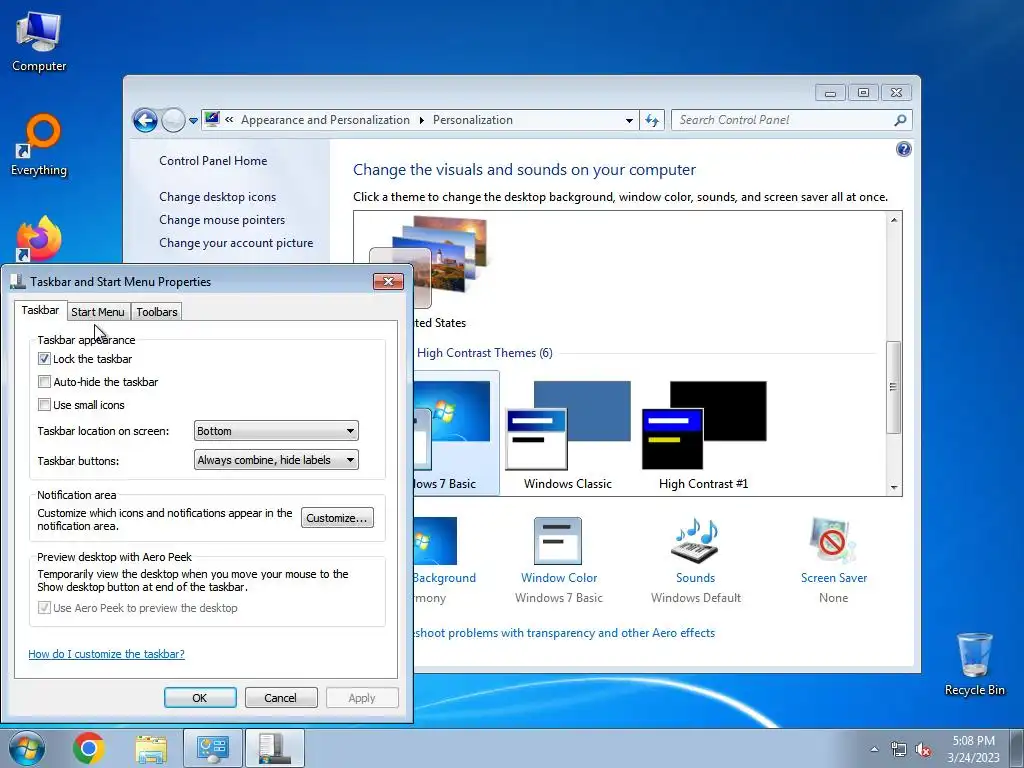Open Taskbar buttons combine dropdown
Screen dimensions: 1024x768
click(276, 460)
